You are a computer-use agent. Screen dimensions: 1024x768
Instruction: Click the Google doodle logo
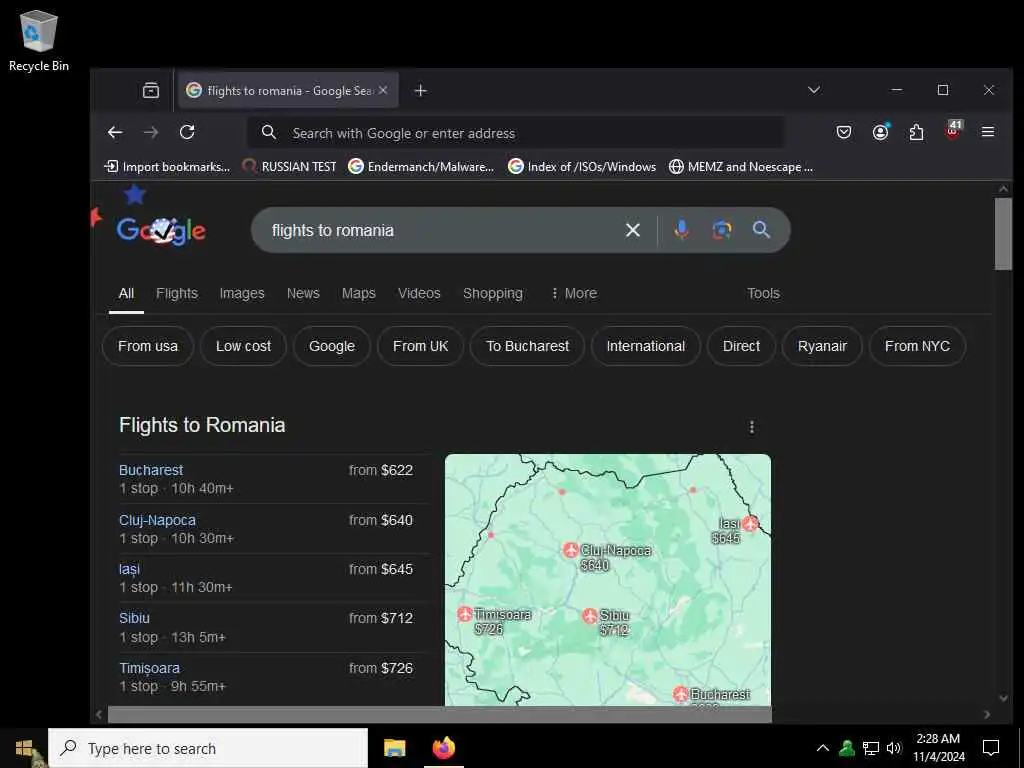pos(161,230)
